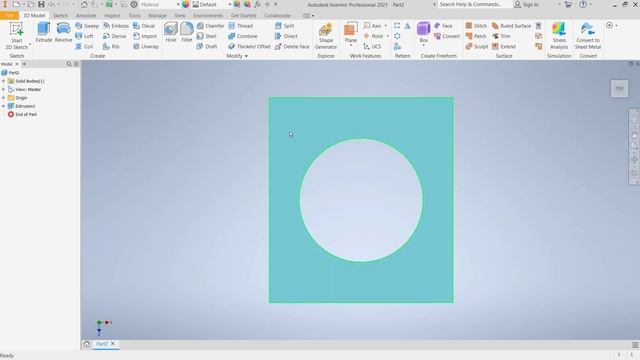The image size is (640, 360).
Task: Click the Sign In button
Action: (527, 4)
